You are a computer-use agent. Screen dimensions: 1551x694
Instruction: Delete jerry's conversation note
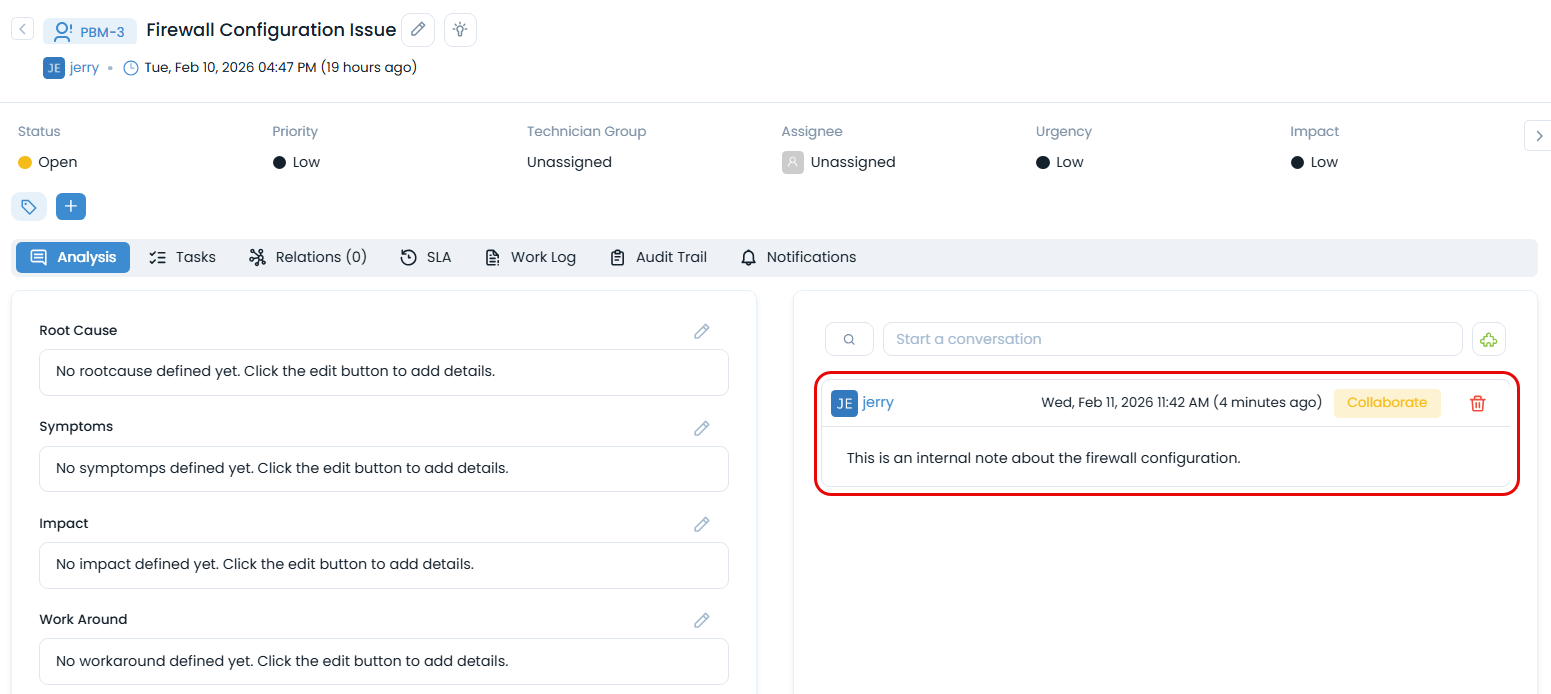pos(1477,403)
